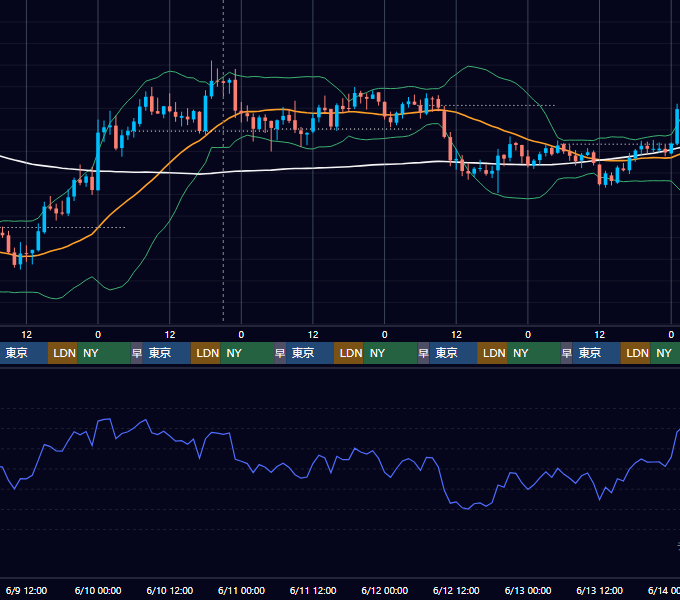The image size is (680, 600).
Task: Select the LDN block left of 6/12 00:00 NY
Action: tap(349, 353)
